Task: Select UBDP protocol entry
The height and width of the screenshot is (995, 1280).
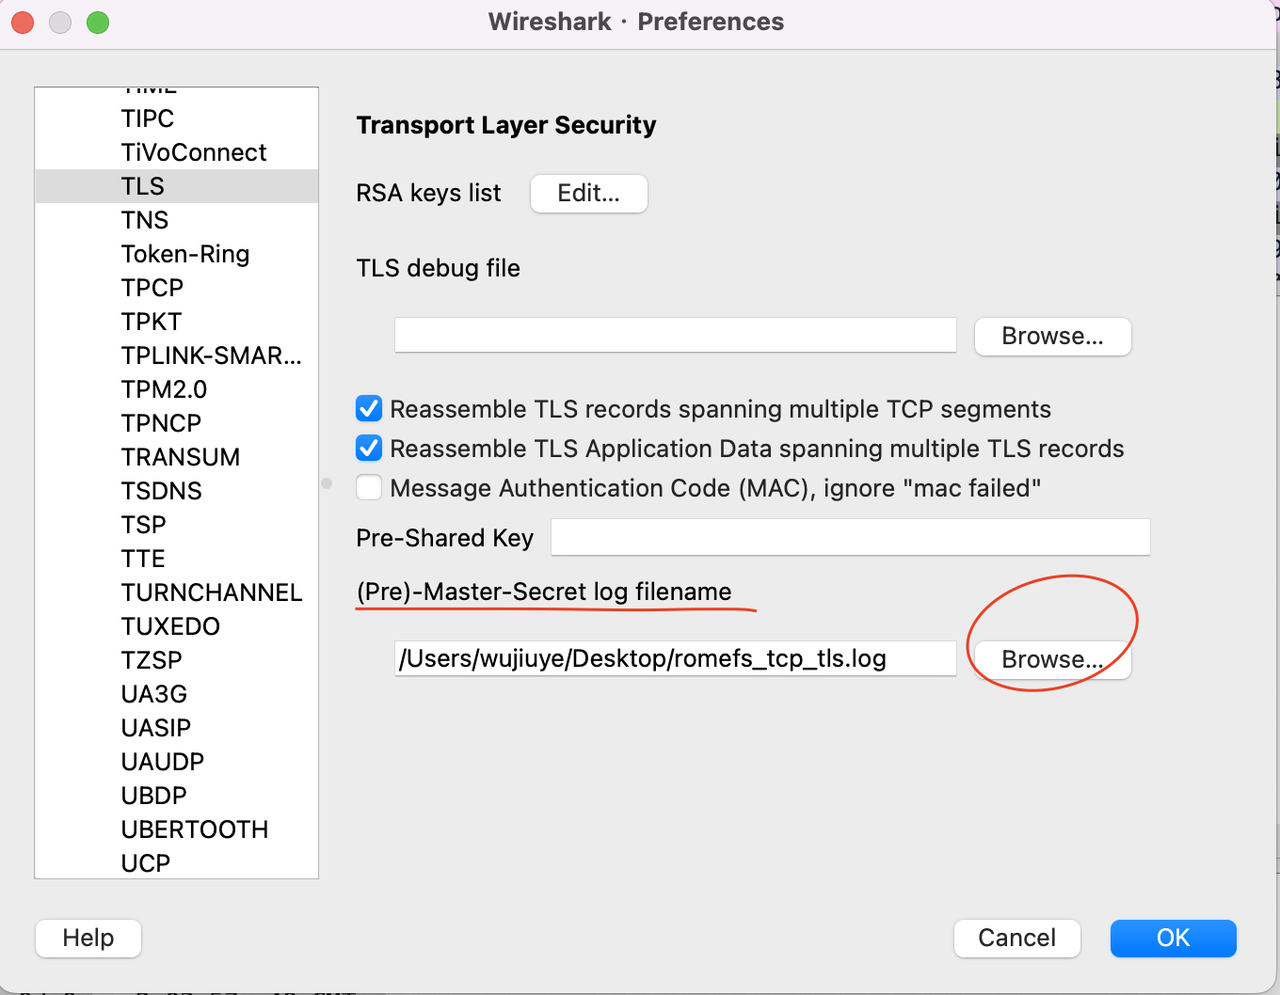Action: (x=177, y=796)
